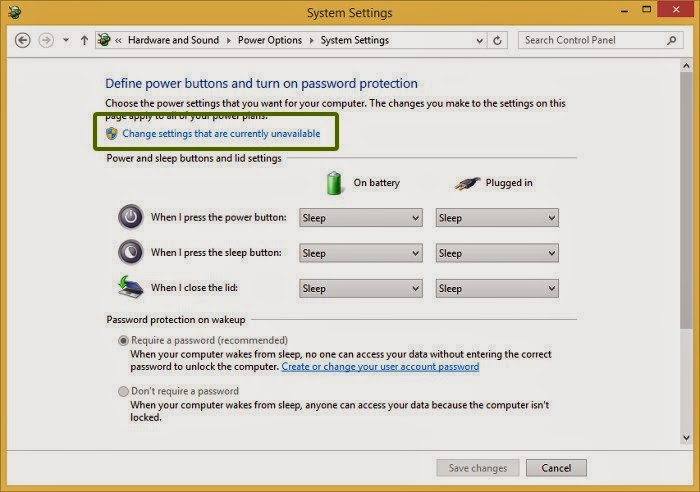700x492 pixels.
Task: Open the recent locations dropdown arrow
Action: point(66,40)
